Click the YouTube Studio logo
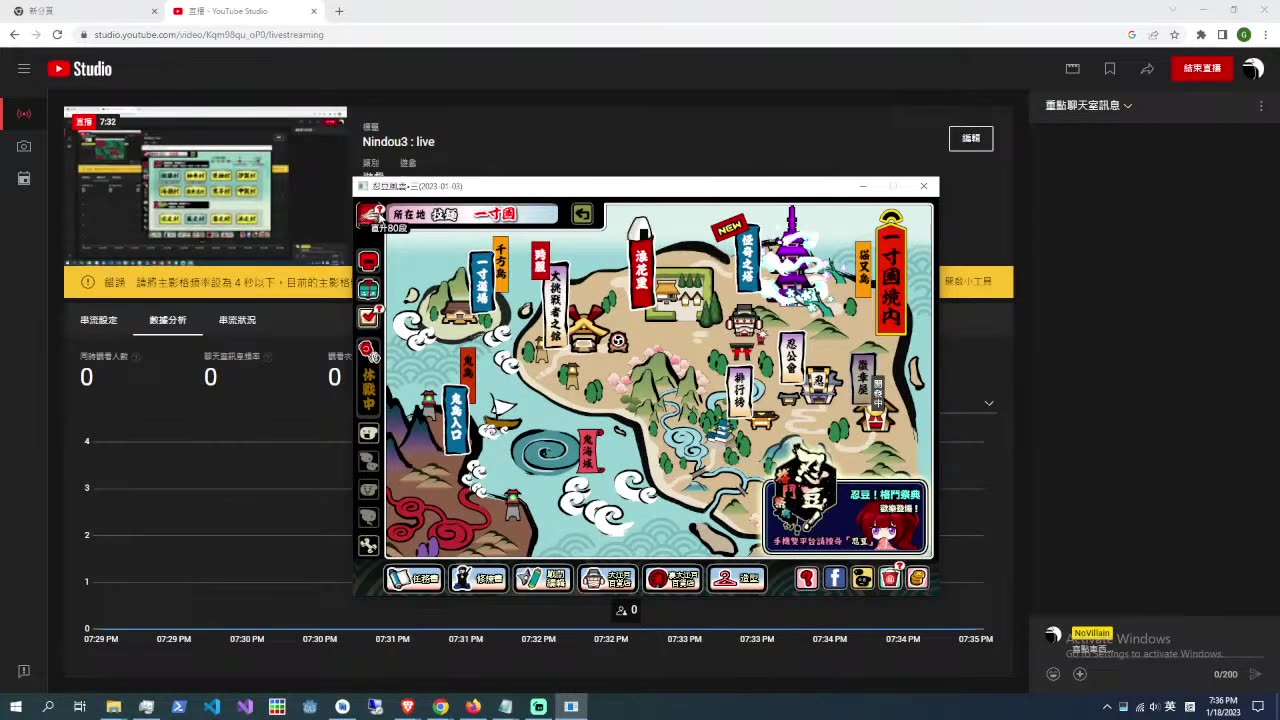 click(80, 69)
